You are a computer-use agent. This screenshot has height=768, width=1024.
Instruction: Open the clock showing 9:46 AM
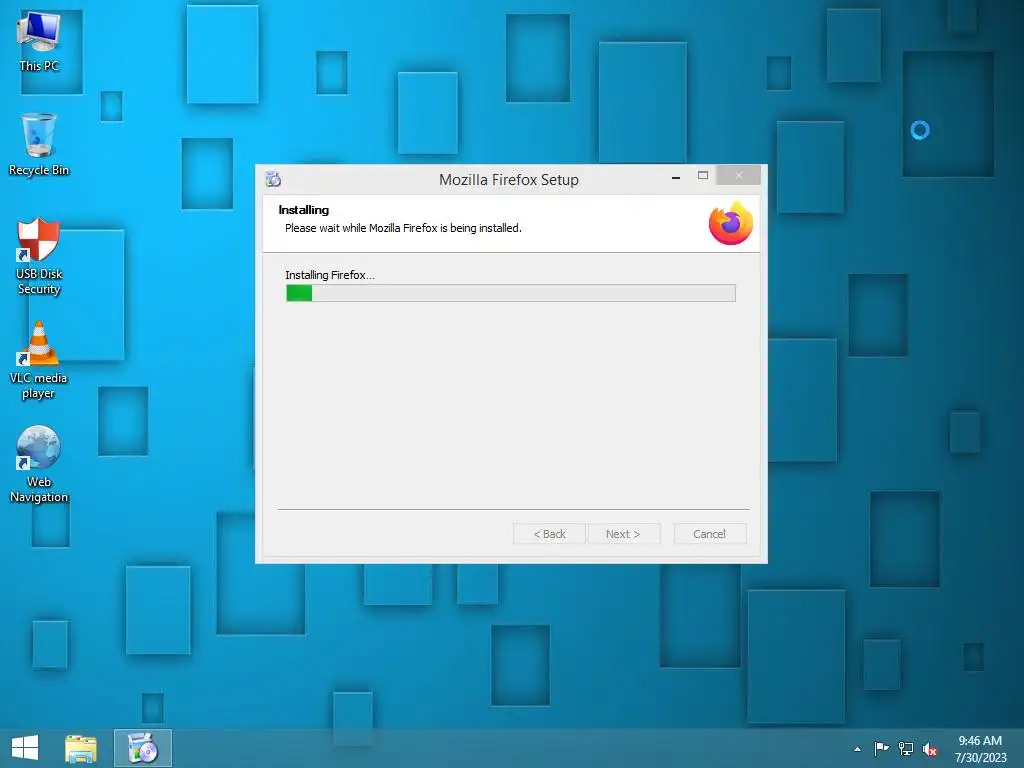[x=980, y=749]
